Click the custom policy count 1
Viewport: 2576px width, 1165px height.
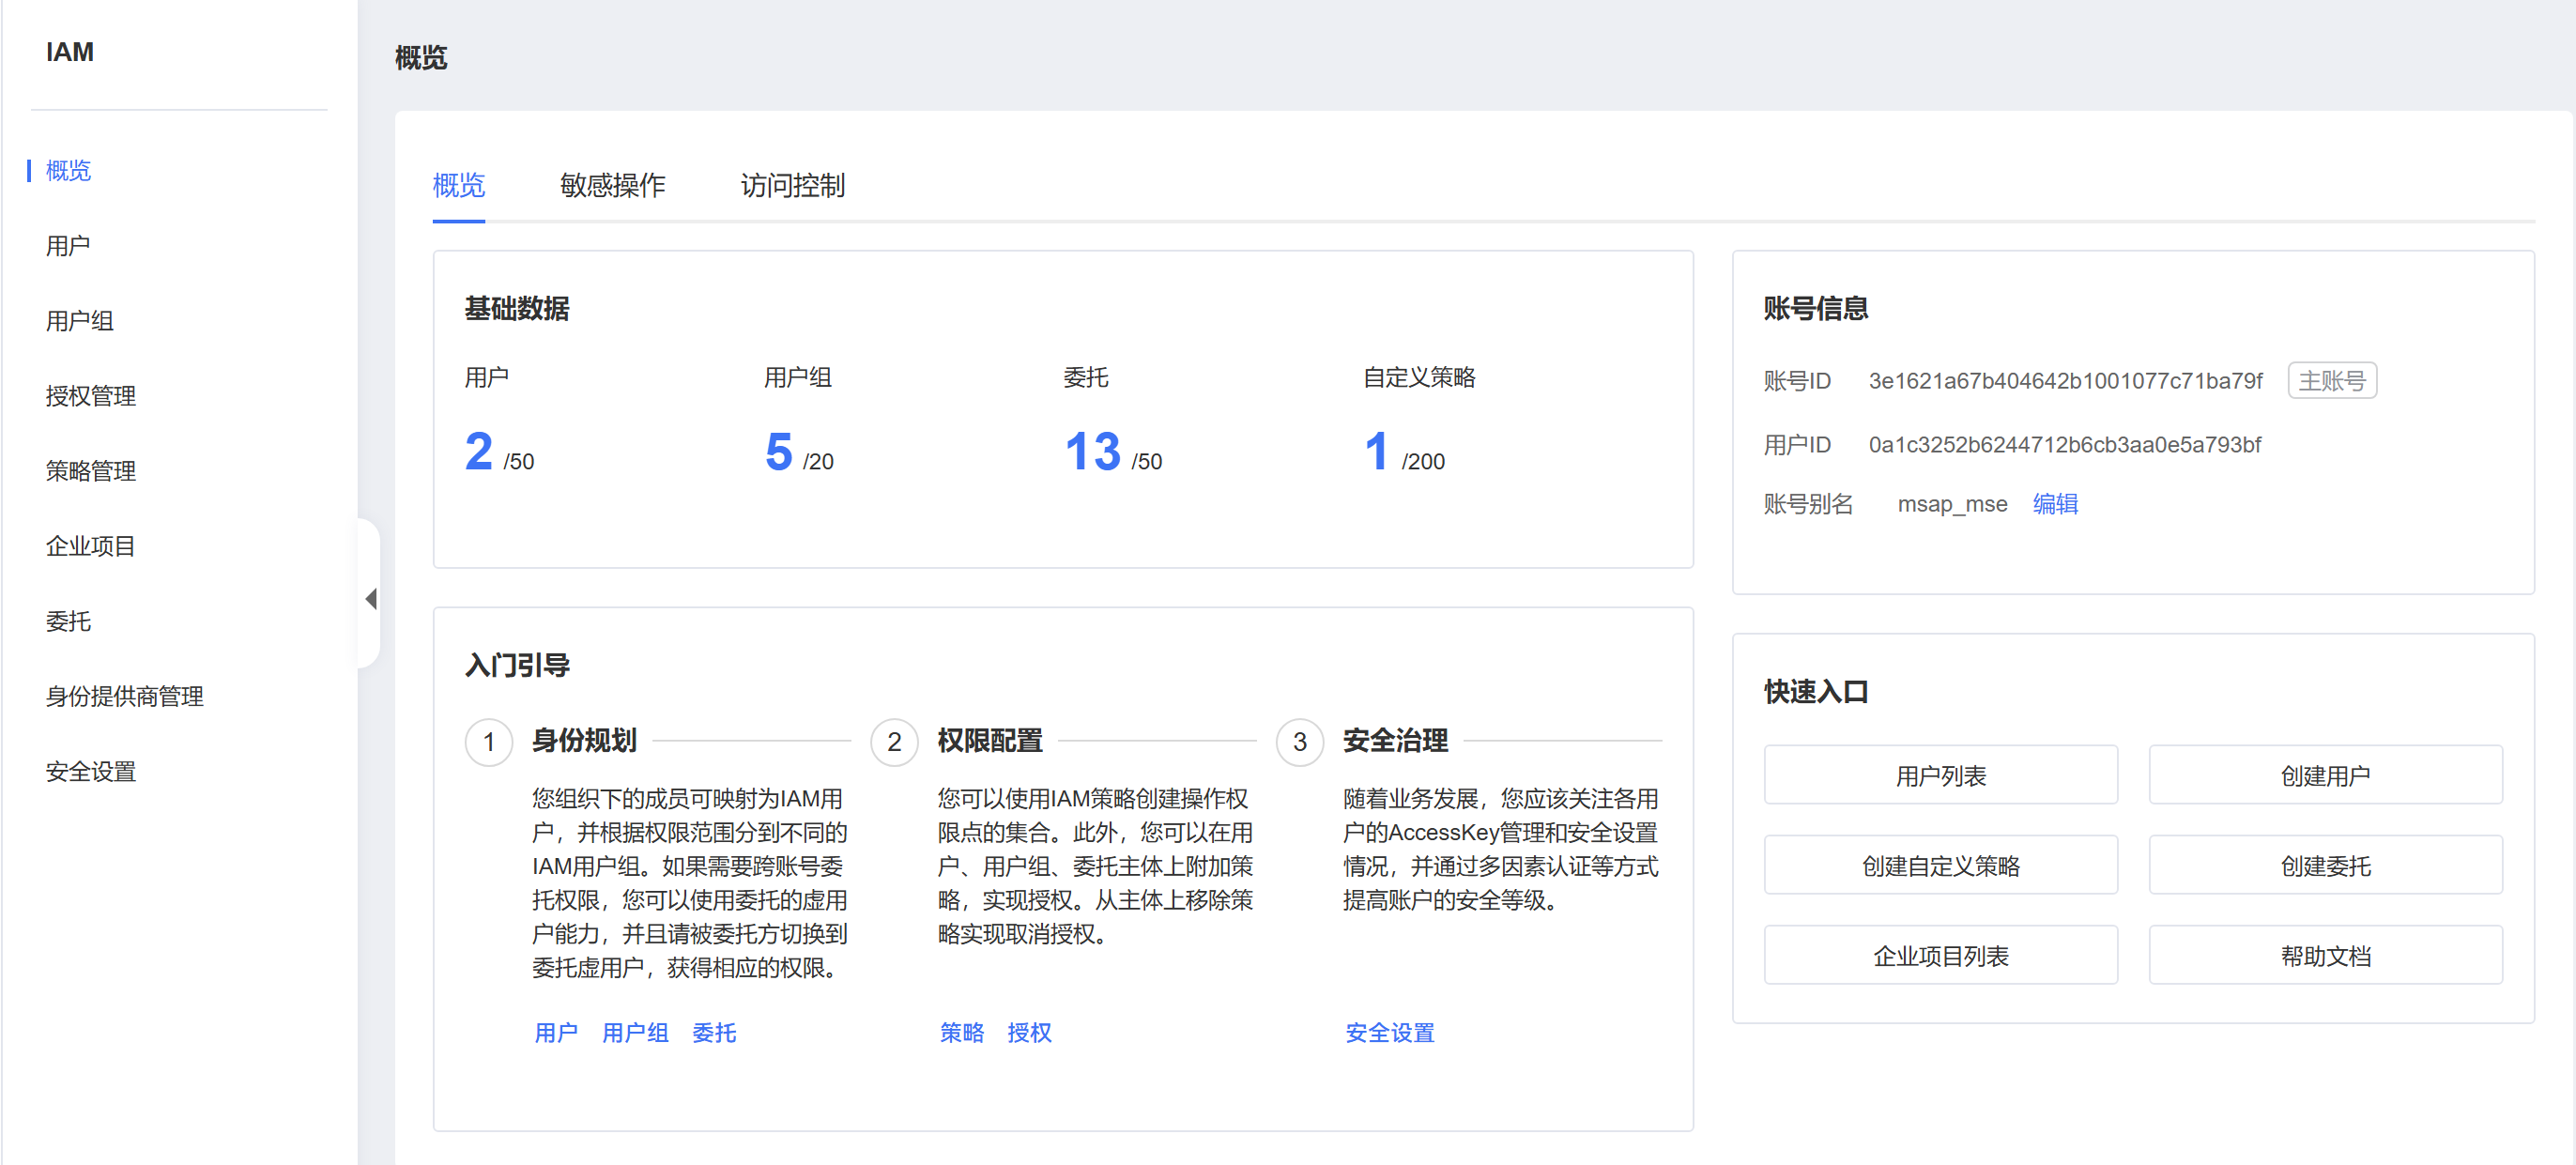(1377, 452)
